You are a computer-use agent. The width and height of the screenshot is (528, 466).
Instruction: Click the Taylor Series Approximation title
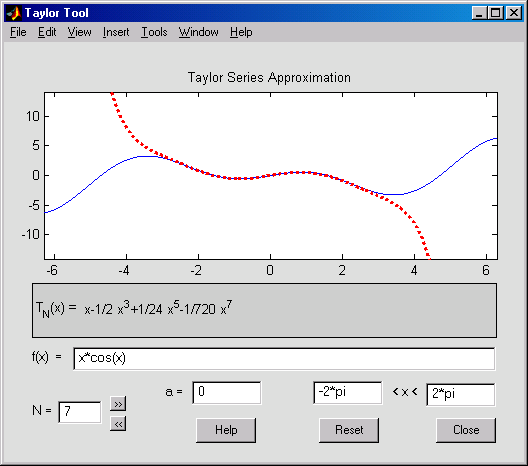(269, 77)
